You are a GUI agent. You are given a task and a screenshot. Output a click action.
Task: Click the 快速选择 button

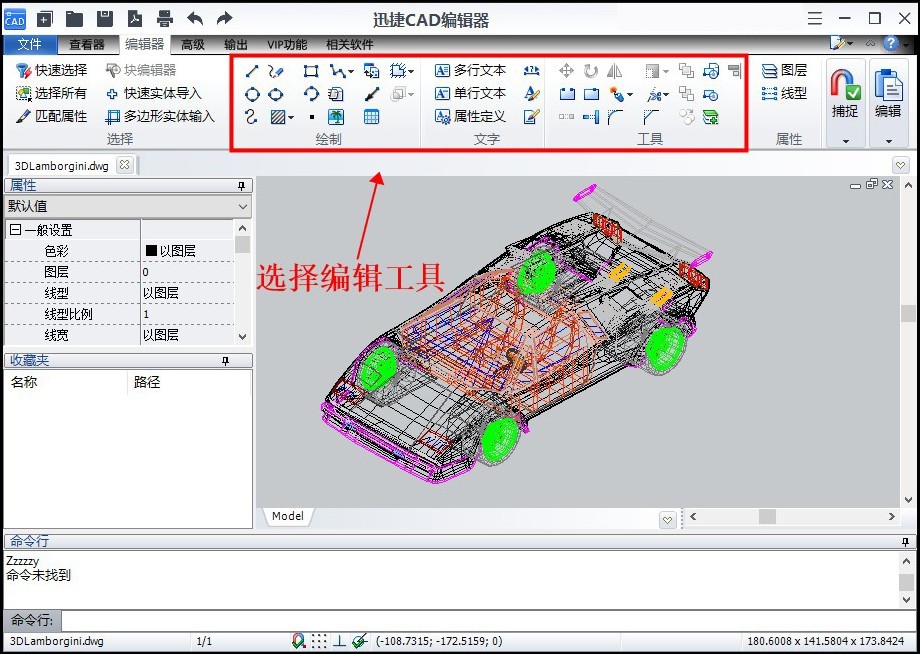coord(52,71)
